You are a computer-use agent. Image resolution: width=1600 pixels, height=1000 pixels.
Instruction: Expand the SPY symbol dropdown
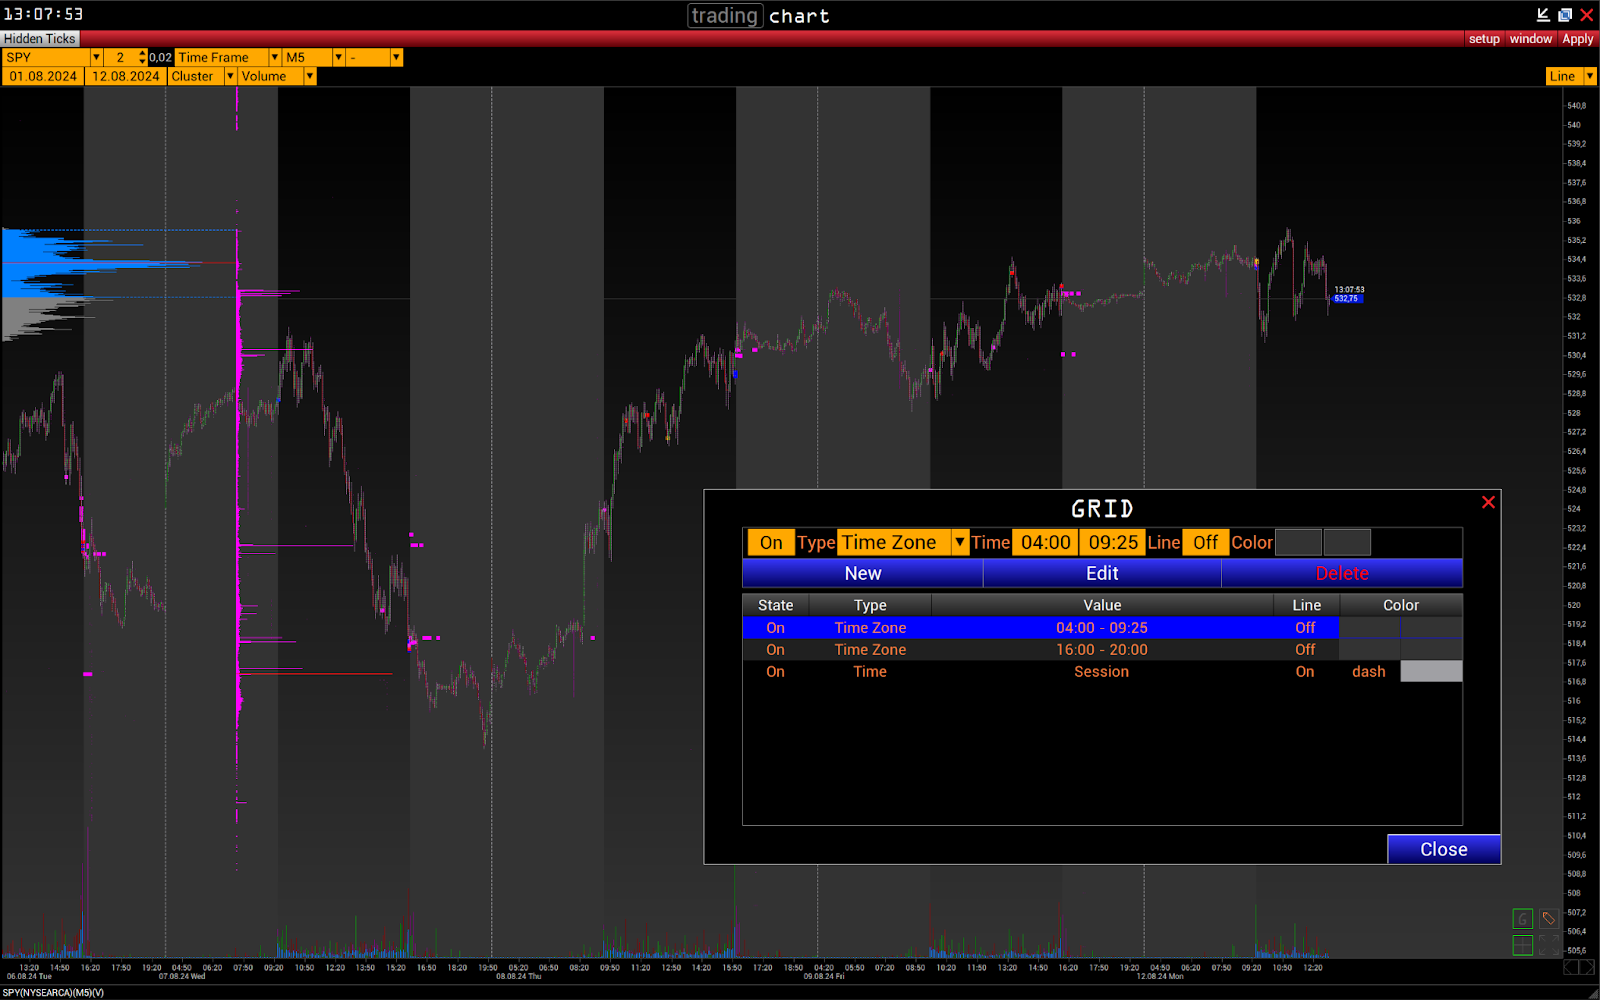click(x=96, y=58)
